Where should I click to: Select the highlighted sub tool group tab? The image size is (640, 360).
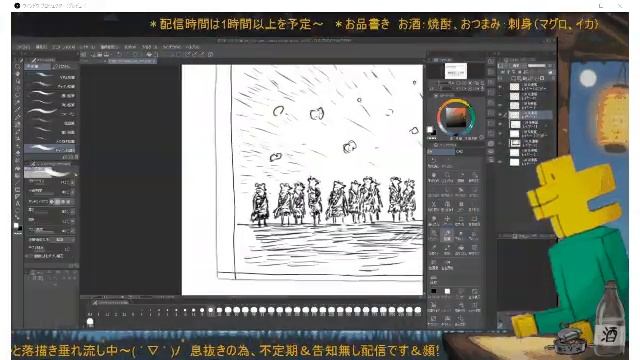coord(38,67)
